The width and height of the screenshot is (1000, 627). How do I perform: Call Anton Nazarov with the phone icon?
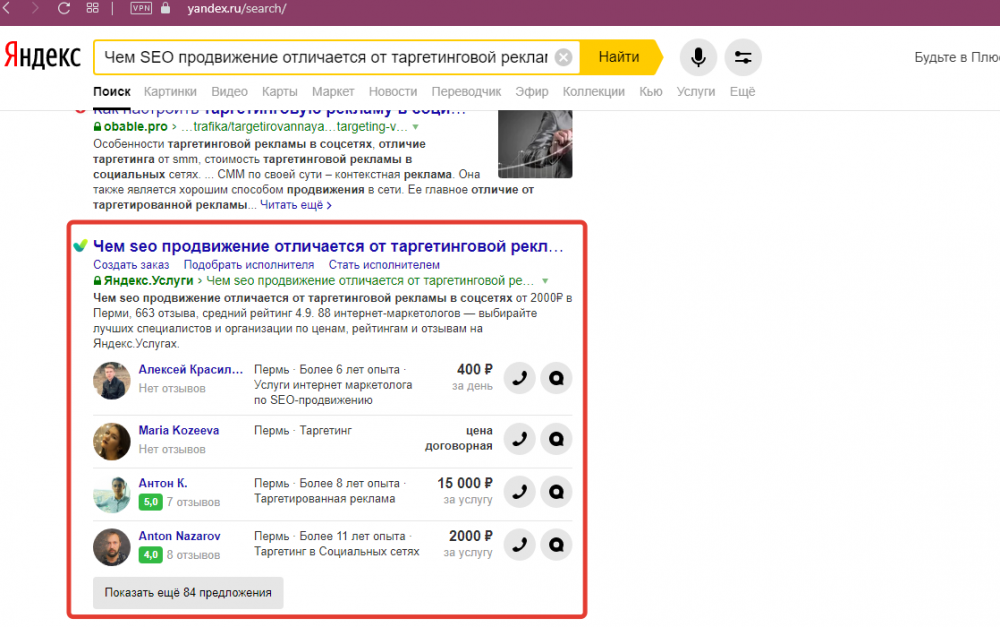520,545
